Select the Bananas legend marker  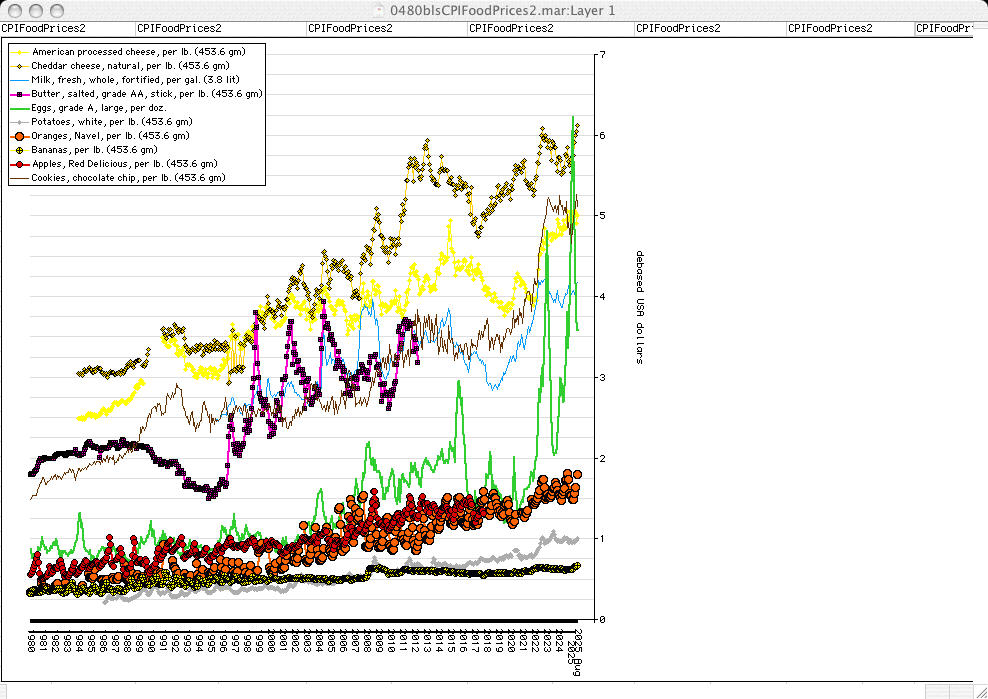click(20, 149)
